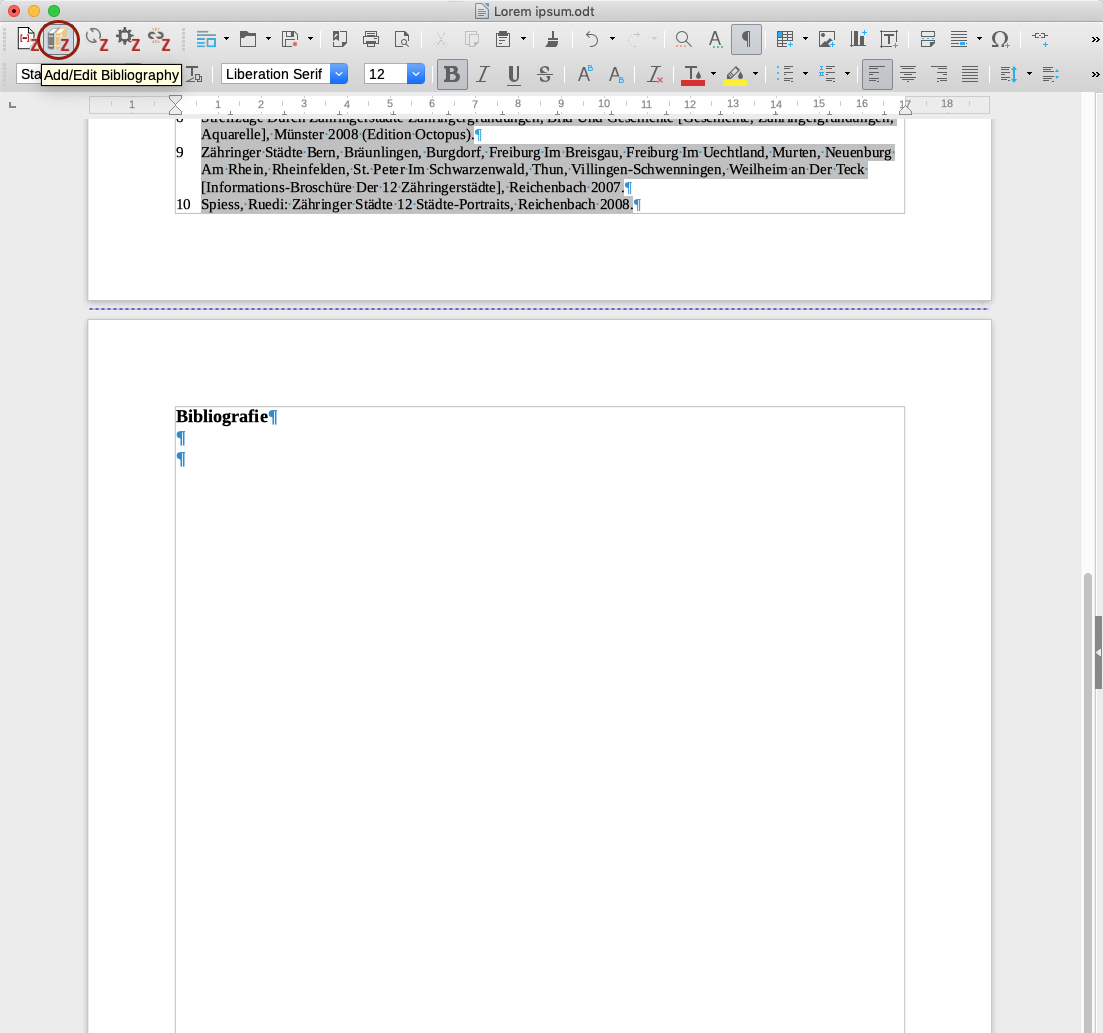Click Zotero Unlink Citations icon

pyautogui.click(x=159, y=39)
